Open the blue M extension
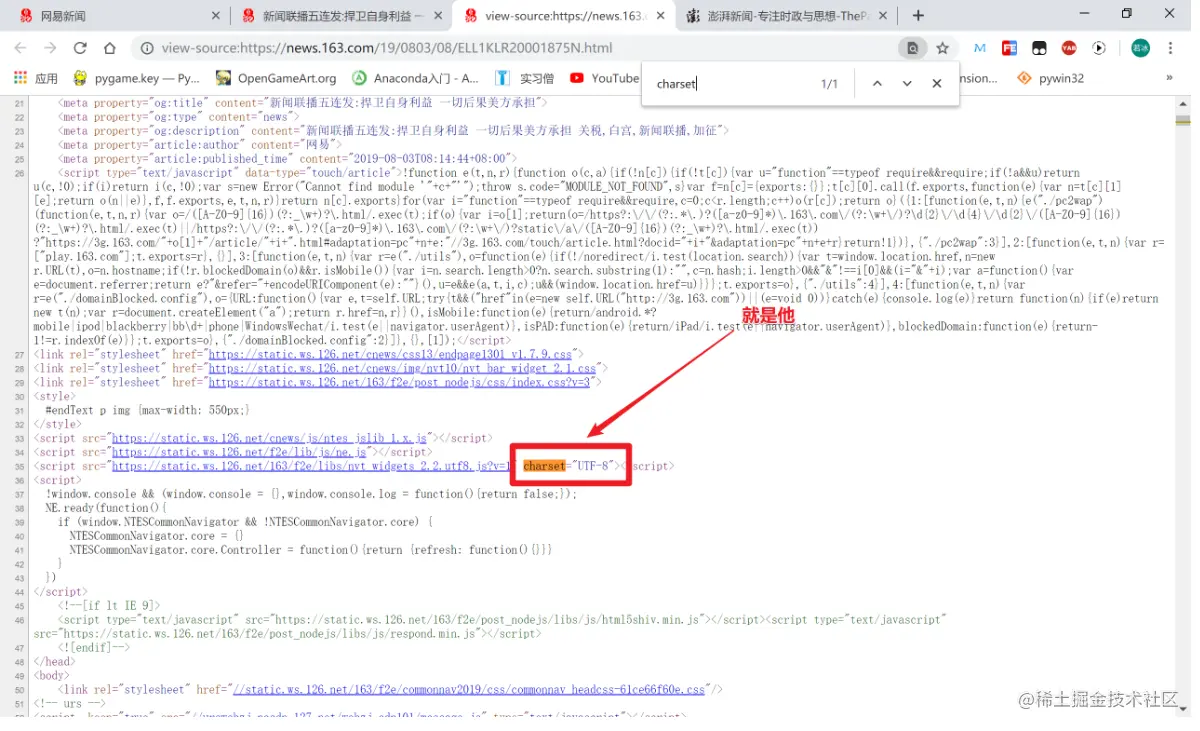The width and height of the screenshot is (1200, 731). [x=980, y=48]
